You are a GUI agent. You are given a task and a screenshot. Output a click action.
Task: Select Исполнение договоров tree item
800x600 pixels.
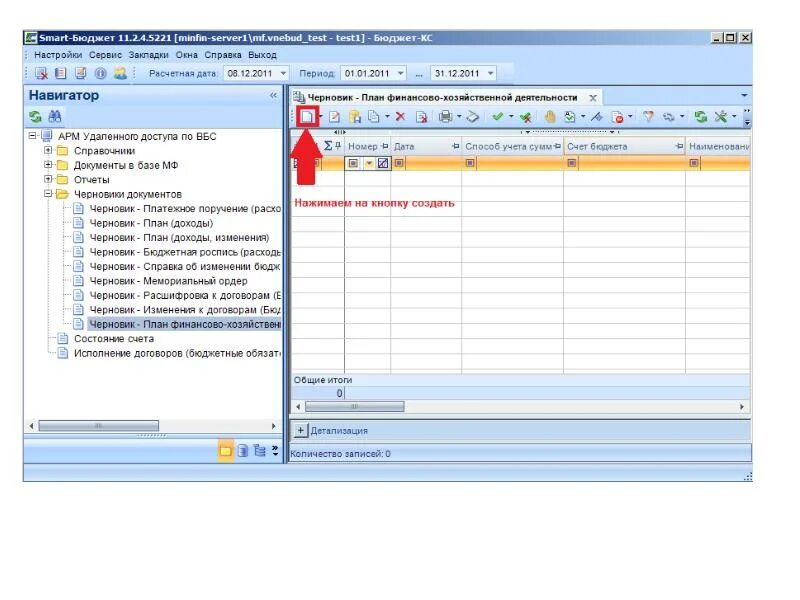[177, 353]
